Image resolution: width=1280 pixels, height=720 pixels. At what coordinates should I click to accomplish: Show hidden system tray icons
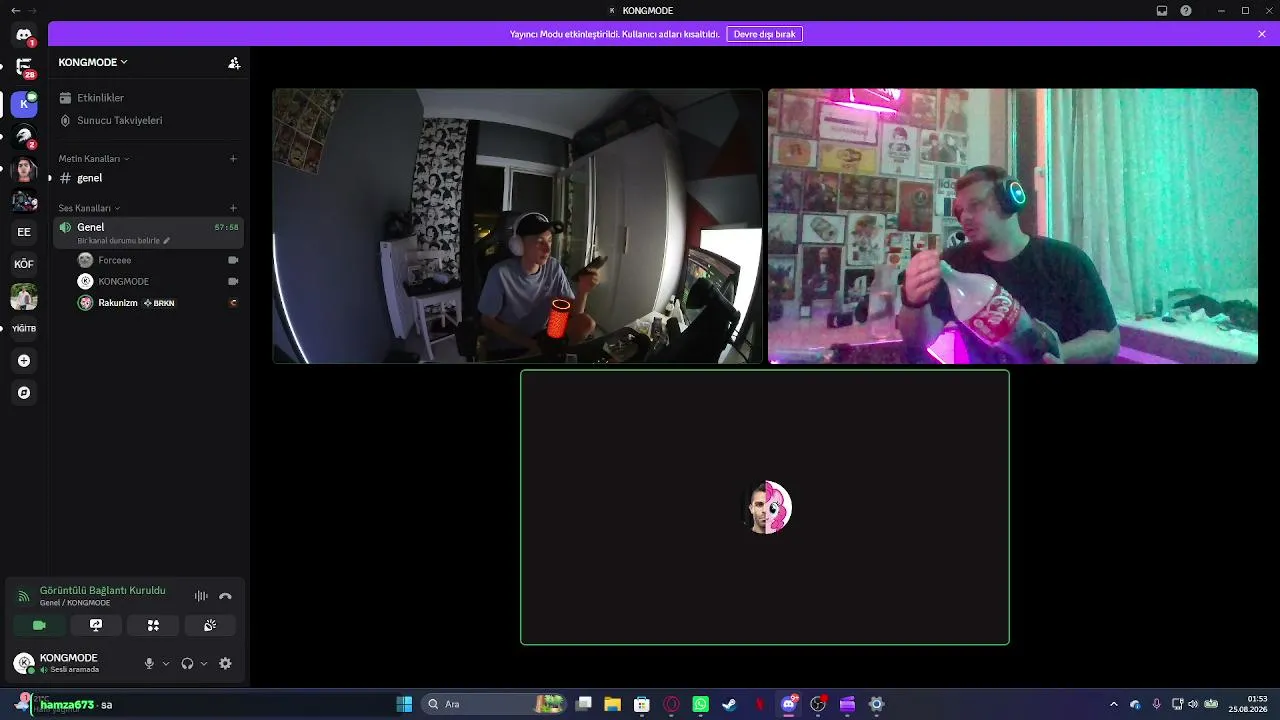[x=1114, y=704]
